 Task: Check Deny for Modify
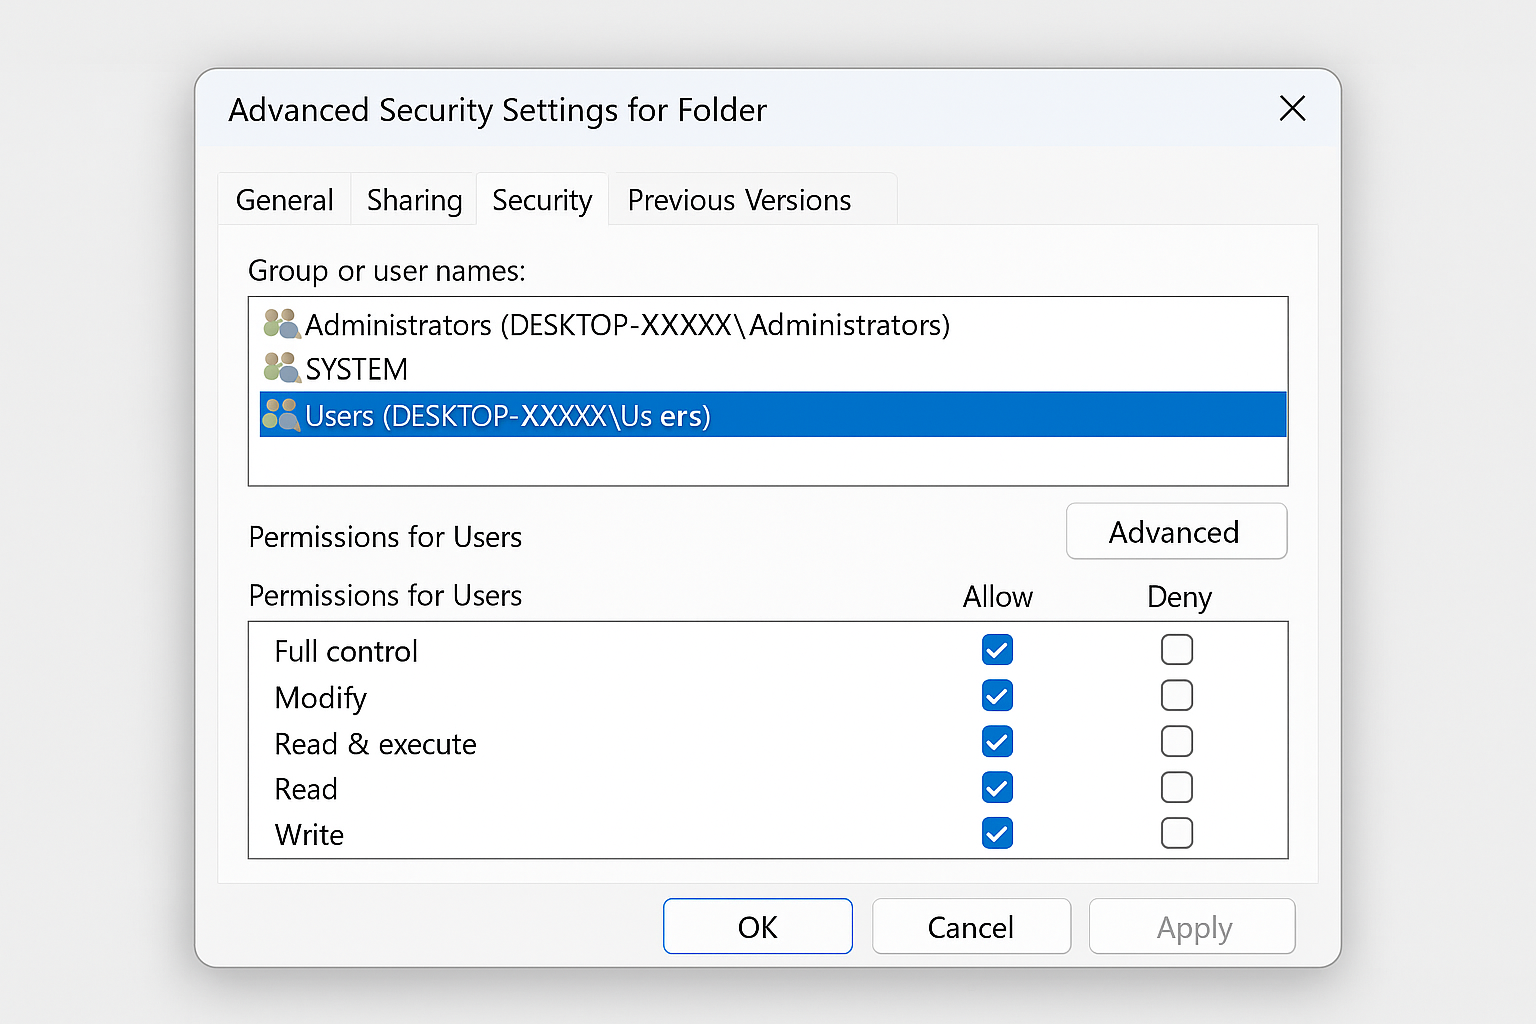point(1177,696)
